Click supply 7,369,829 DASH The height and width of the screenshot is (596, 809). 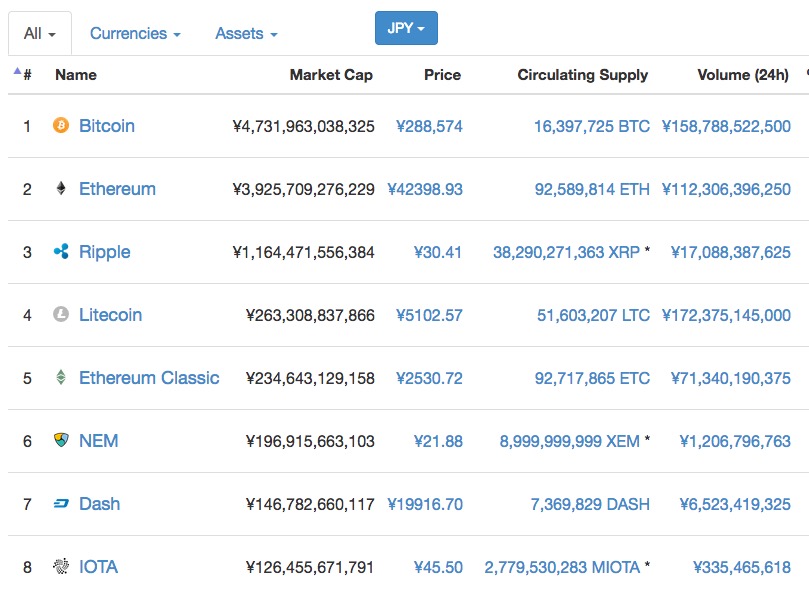[x=590, y=504]
